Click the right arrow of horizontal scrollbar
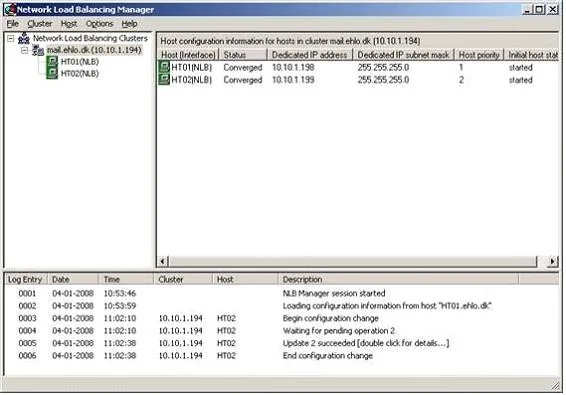This screenshot has height=395, width=566. point(553,261)
